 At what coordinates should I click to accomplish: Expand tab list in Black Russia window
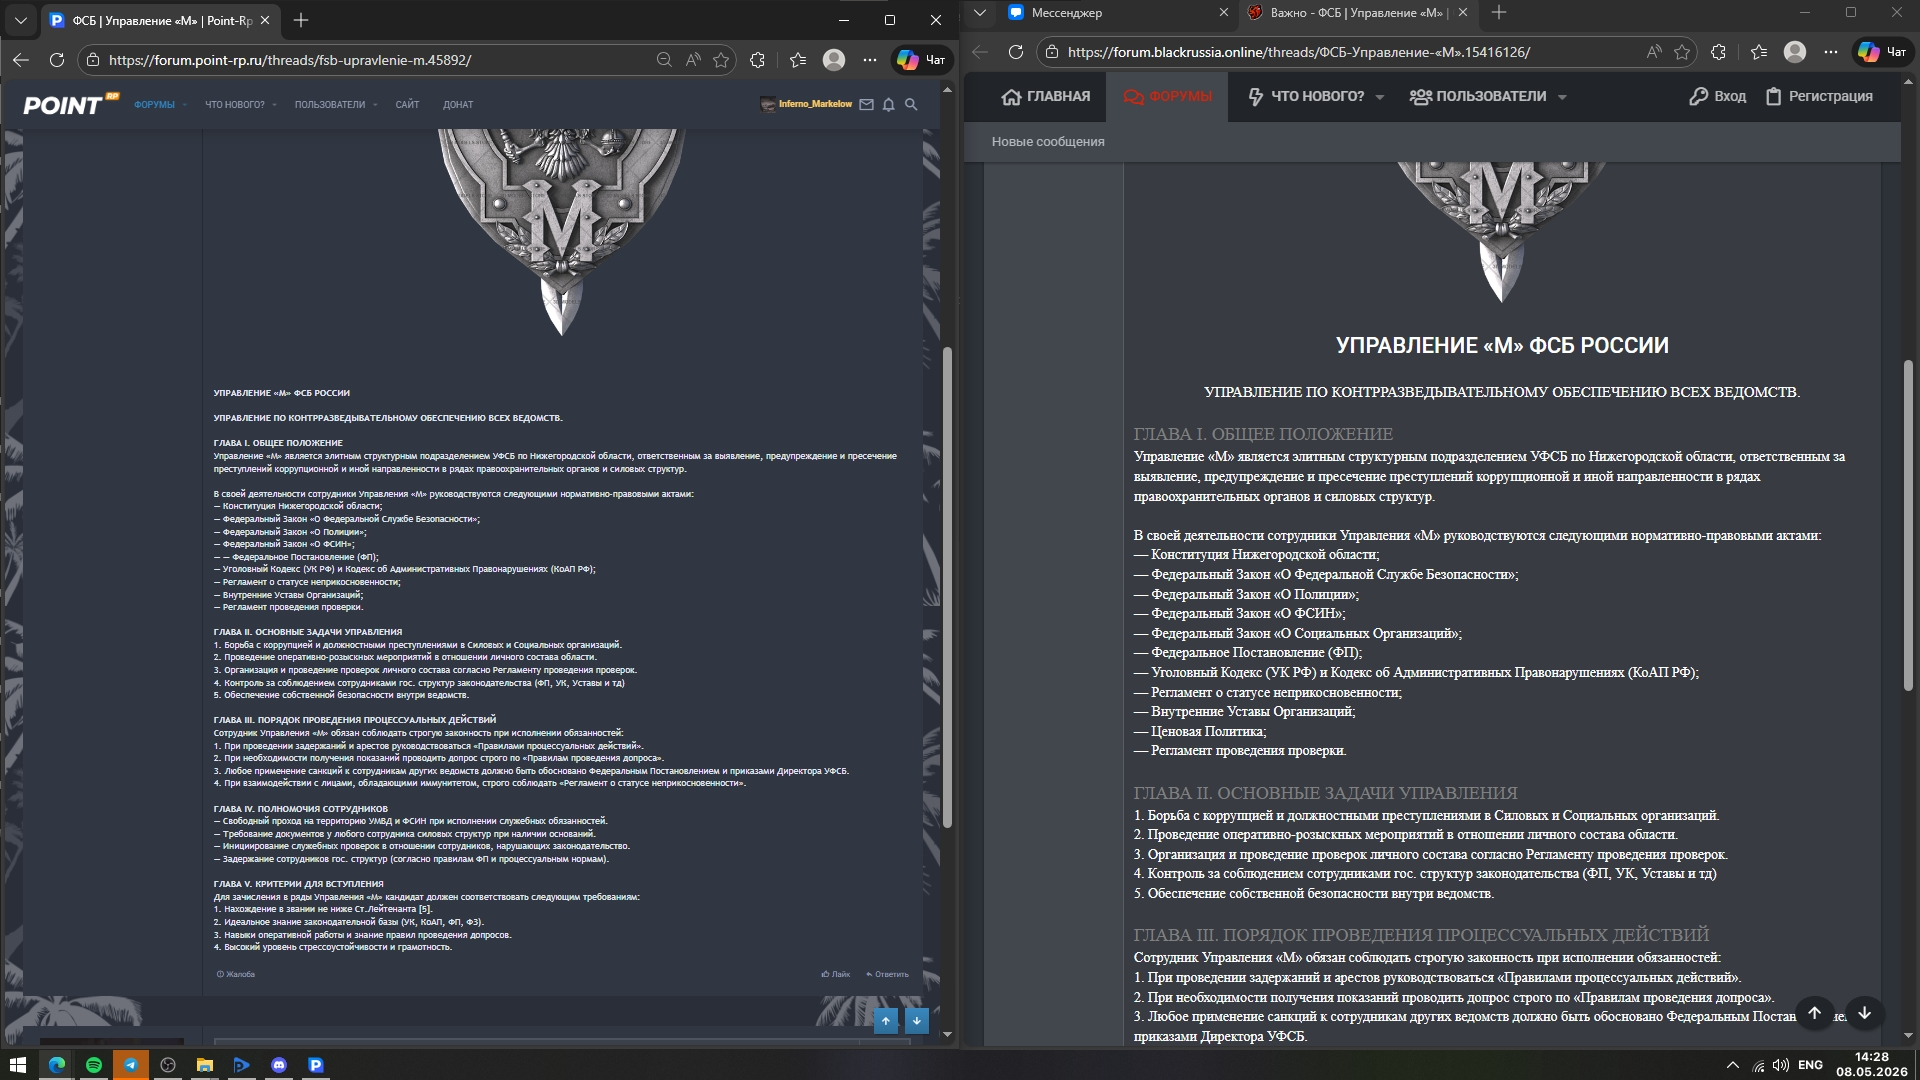tap(980, 13)
